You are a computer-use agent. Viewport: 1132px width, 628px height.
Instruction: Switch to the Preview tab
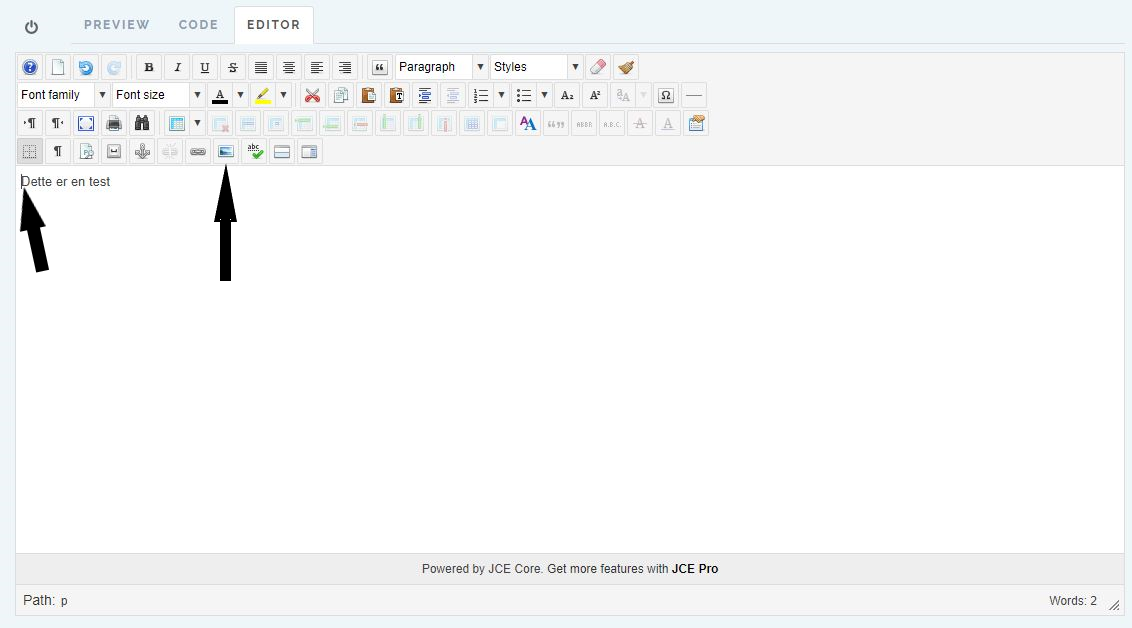click(116, 24)
